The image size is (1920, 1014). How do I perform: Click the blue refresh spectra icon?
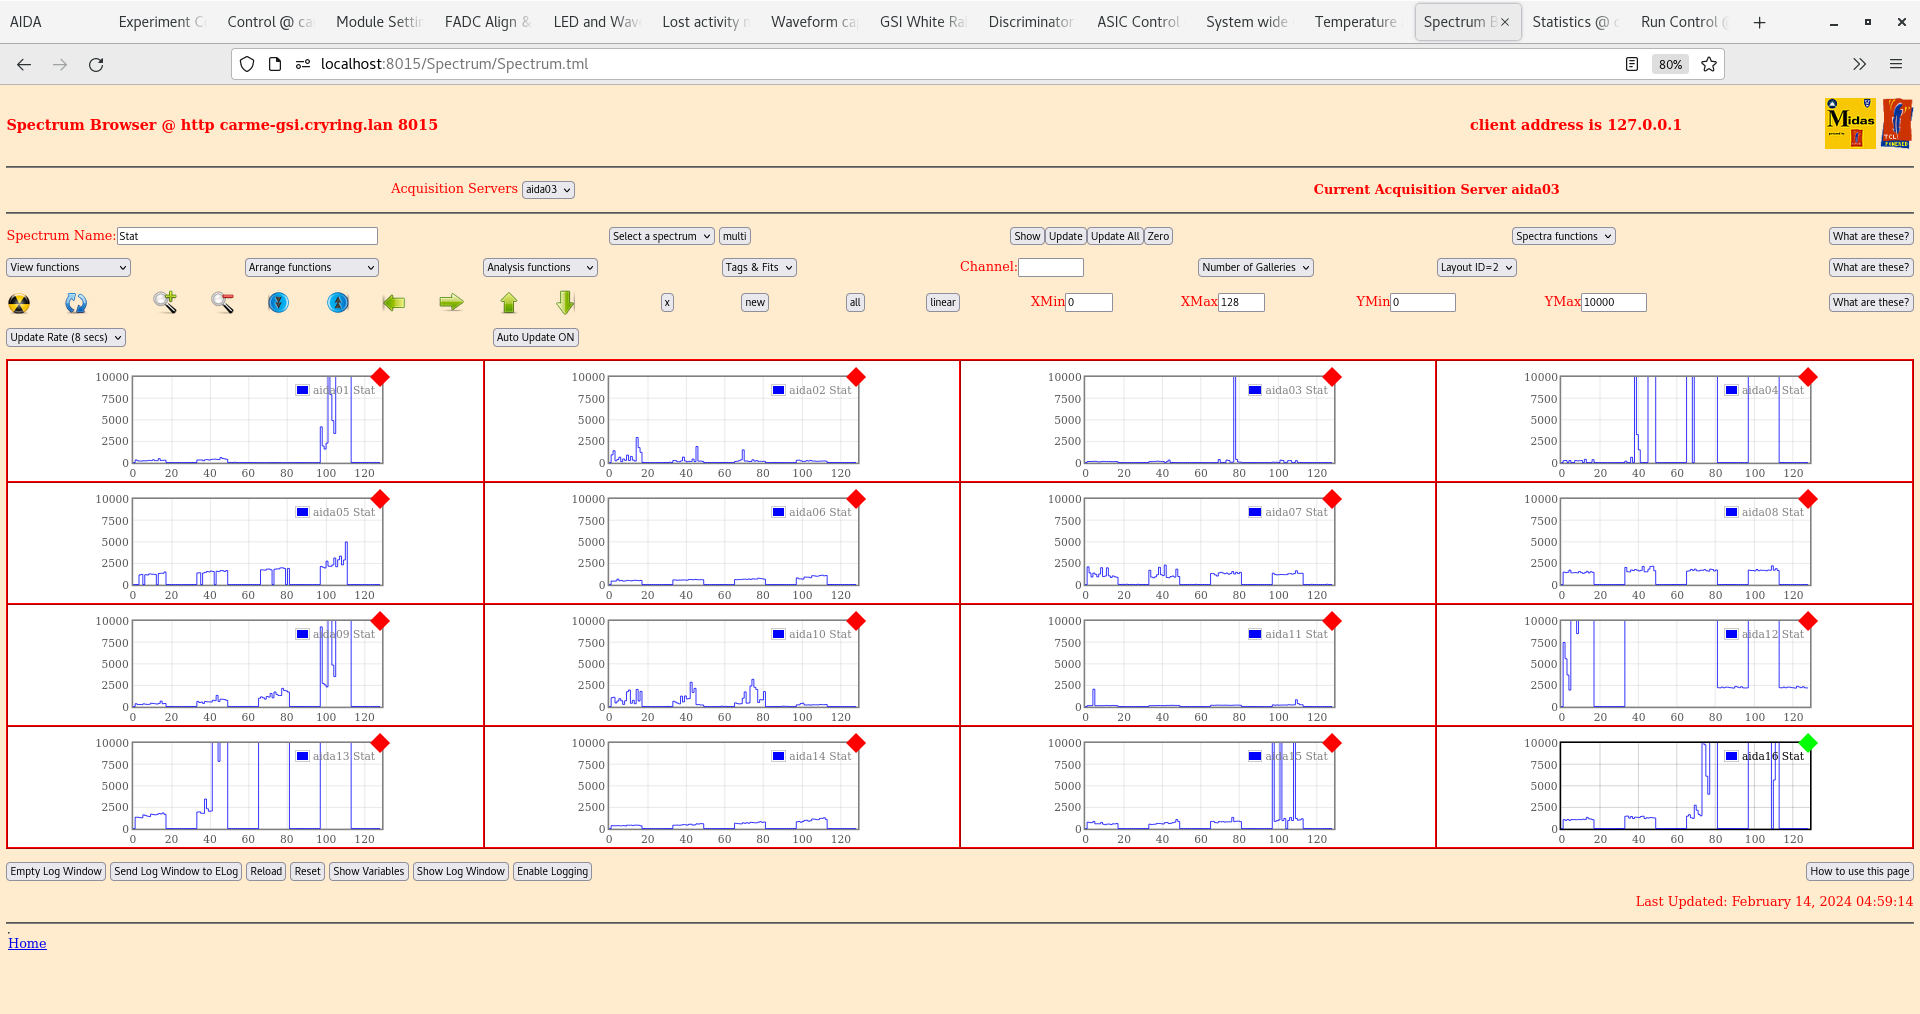[x=76, y=303]
